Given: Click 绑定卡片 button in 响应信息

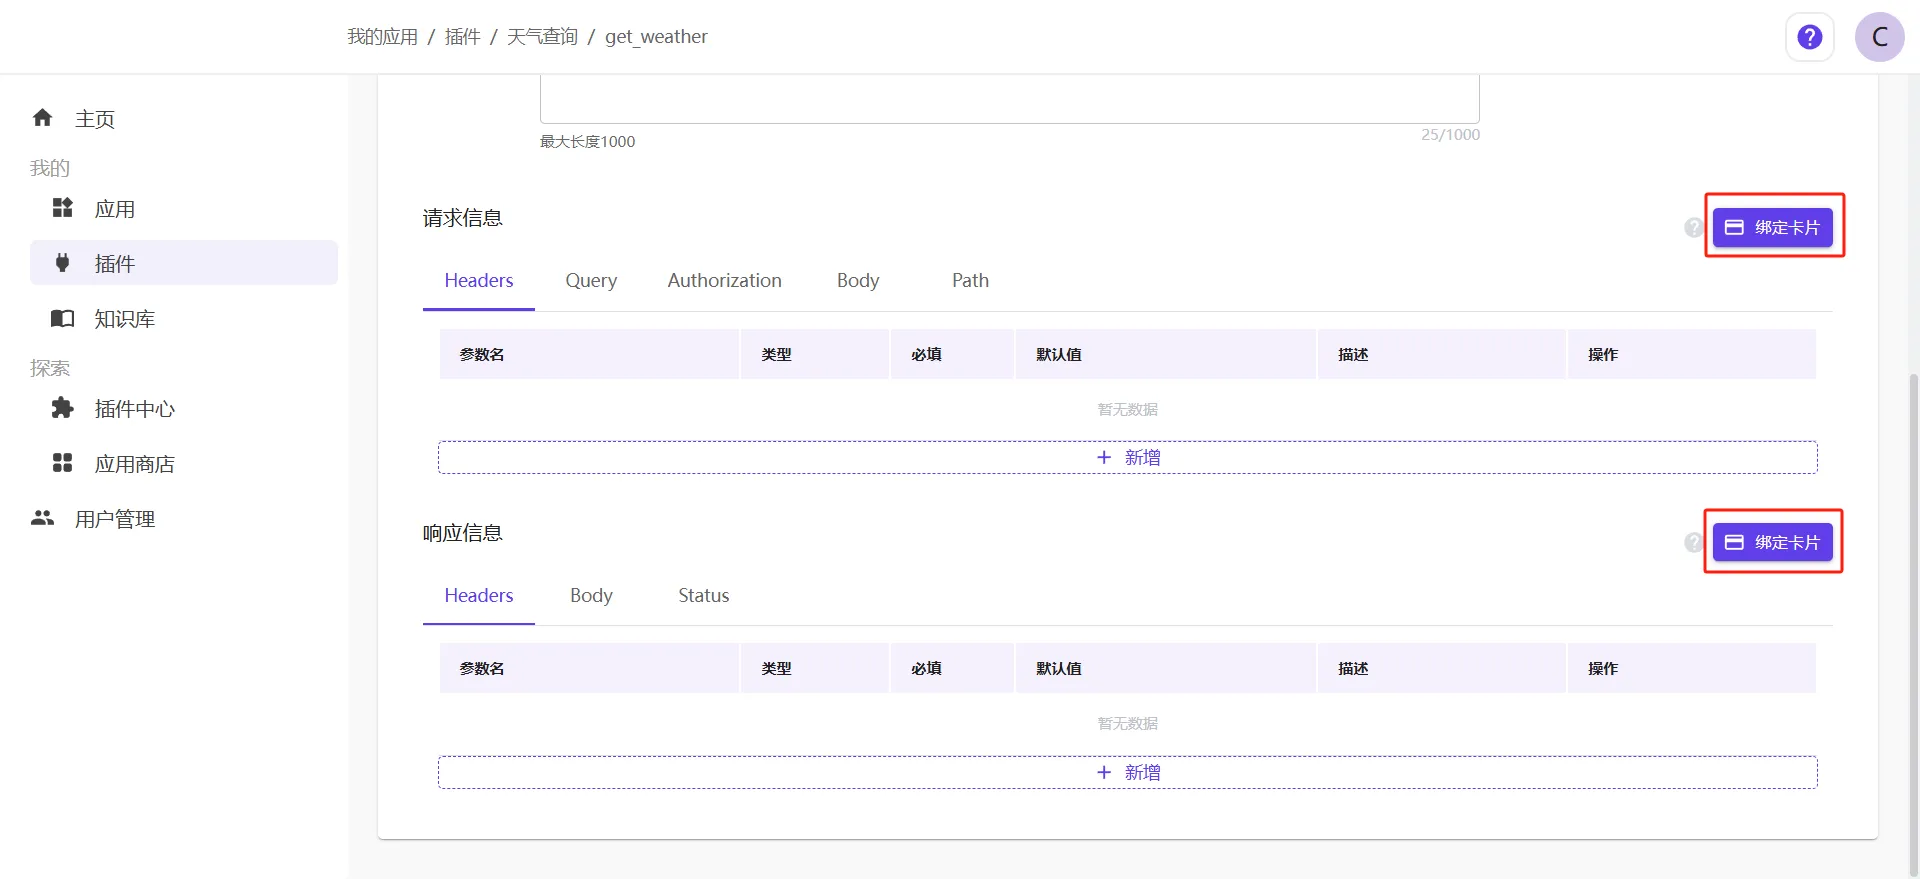Looking at the screenshot, I should tap(1773, 542).
